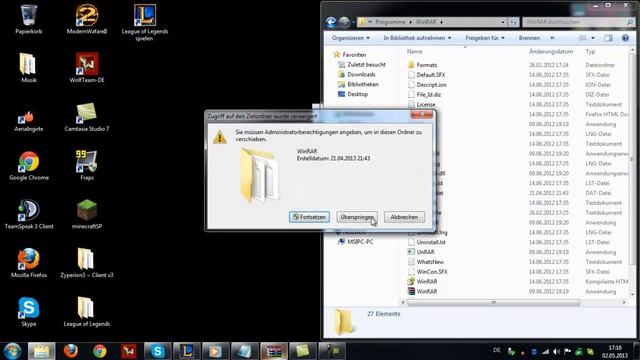Open Windows Explorer from the taskbar
640x360 pixels.
tap(41, 351)
